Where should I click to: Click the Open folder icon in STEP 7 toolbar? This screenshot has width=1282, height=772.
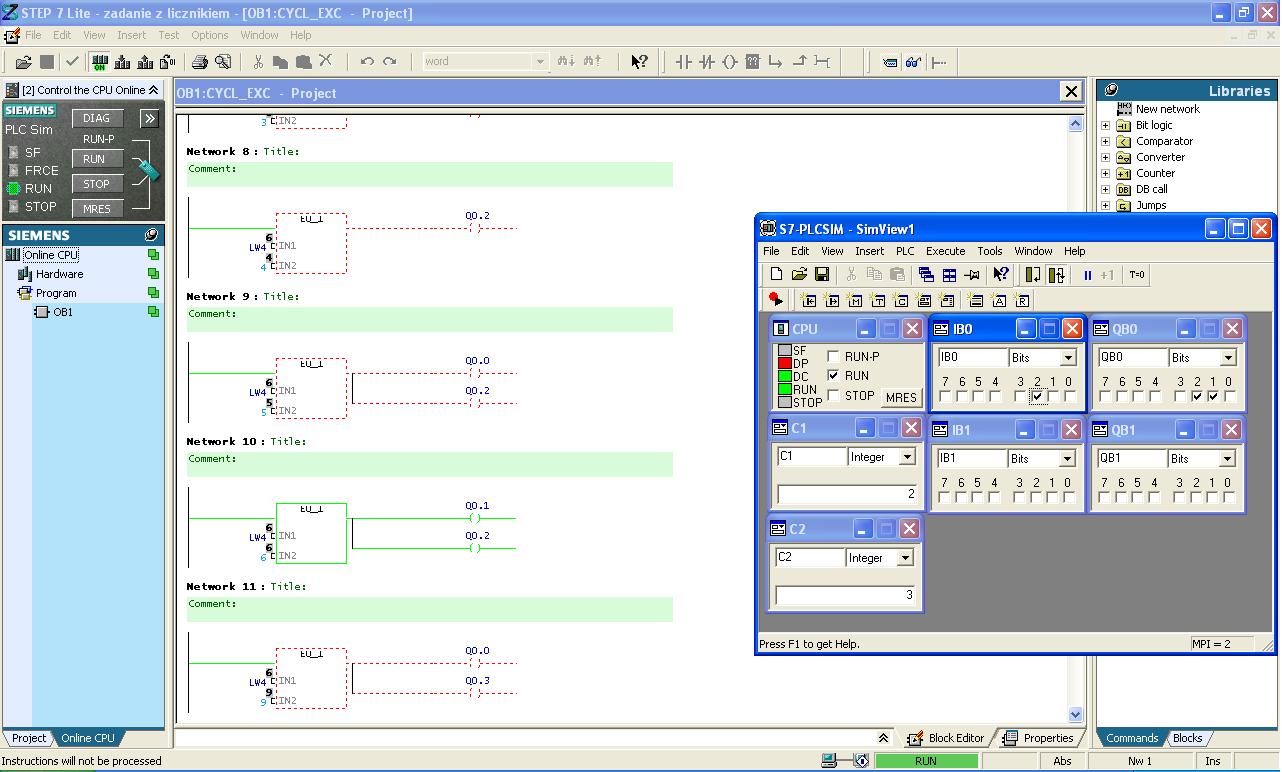(24, 62)
